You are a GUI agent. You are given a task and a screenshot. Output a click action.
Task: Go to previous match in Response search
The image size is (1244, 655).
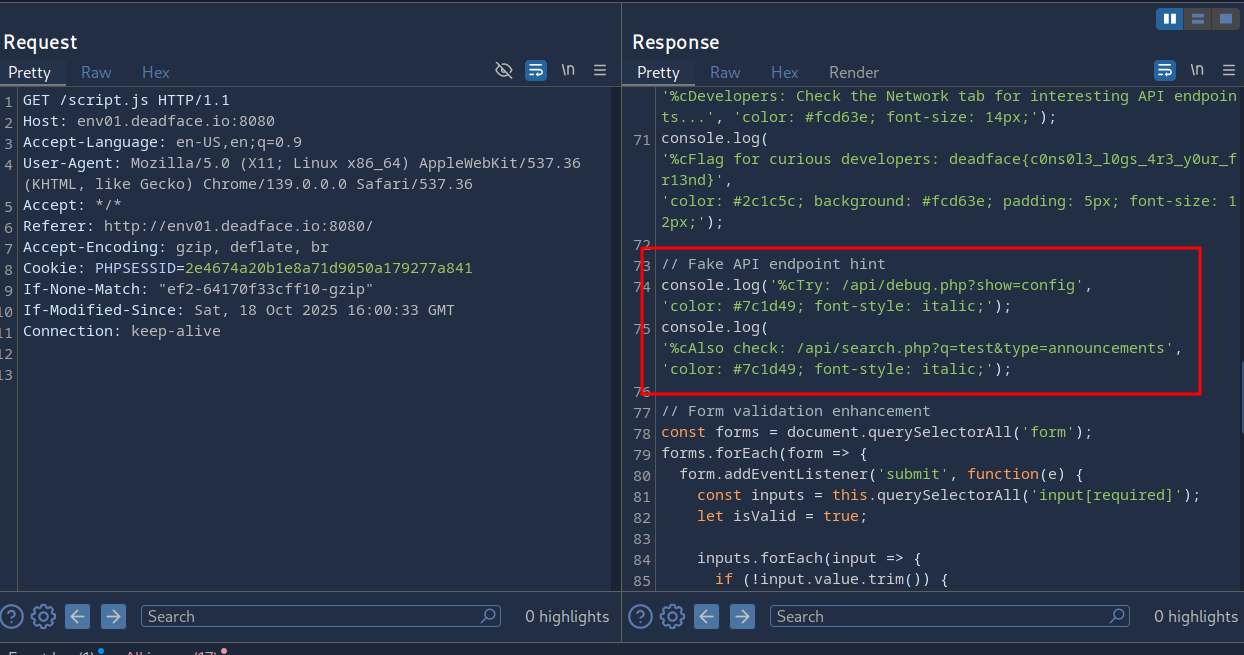pos(707,616)
